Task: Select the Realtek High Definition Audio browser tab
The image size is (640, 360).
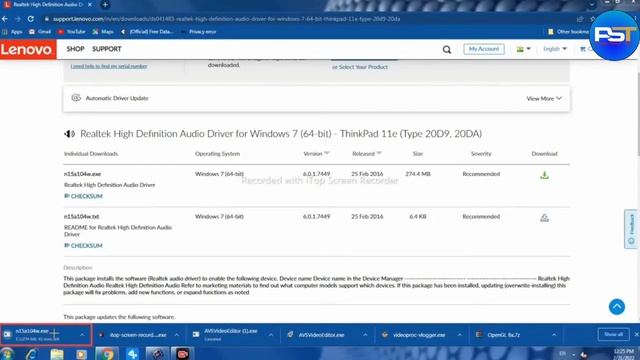Action: (47, 5)
